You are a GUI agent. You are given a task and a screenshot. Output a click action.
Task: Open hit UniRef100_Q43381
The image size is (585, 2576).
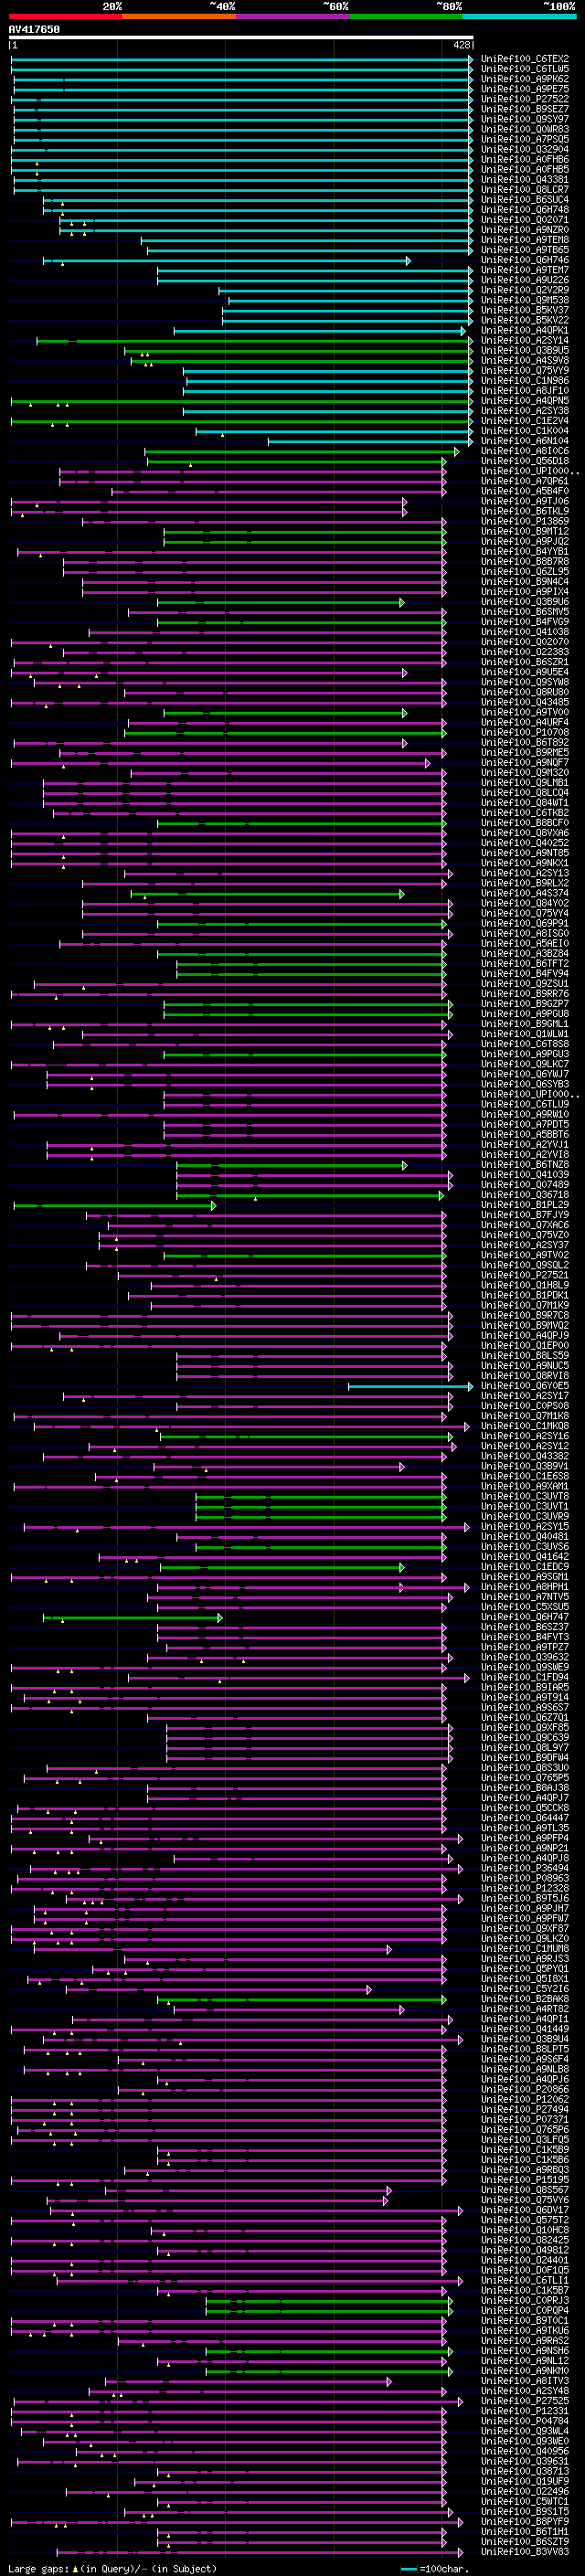[x=525, y=180]
